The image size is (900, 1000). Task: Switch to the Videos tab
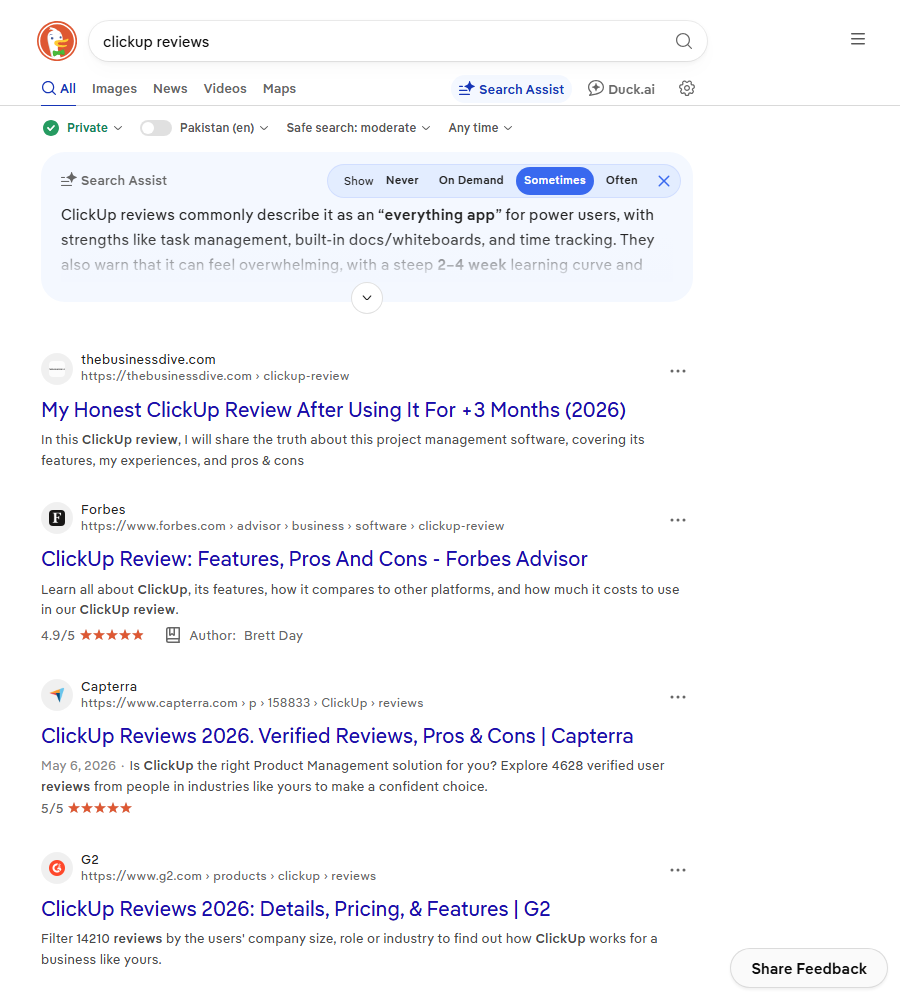coord(225,89)
